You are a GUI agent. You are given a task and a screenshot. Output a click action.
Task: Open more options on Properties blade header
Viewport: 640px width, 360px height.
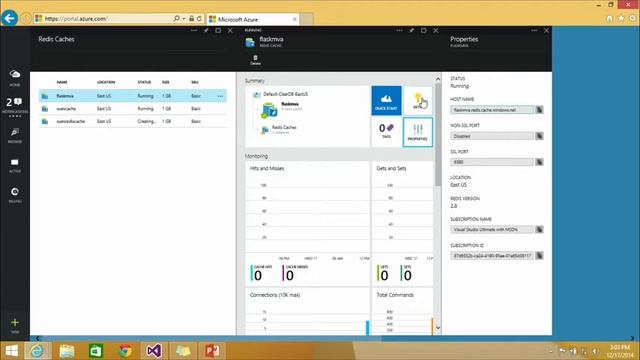pyautogui.click(x=534, y=31)
